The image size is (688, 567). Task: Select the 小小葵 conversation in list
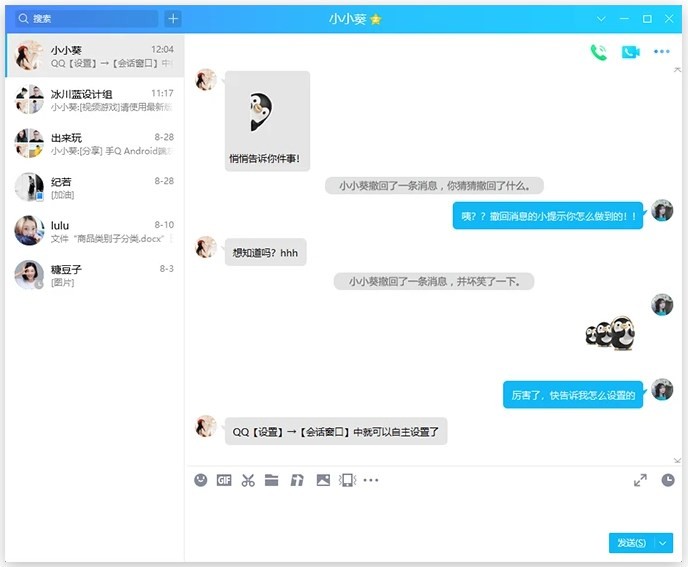95,56
